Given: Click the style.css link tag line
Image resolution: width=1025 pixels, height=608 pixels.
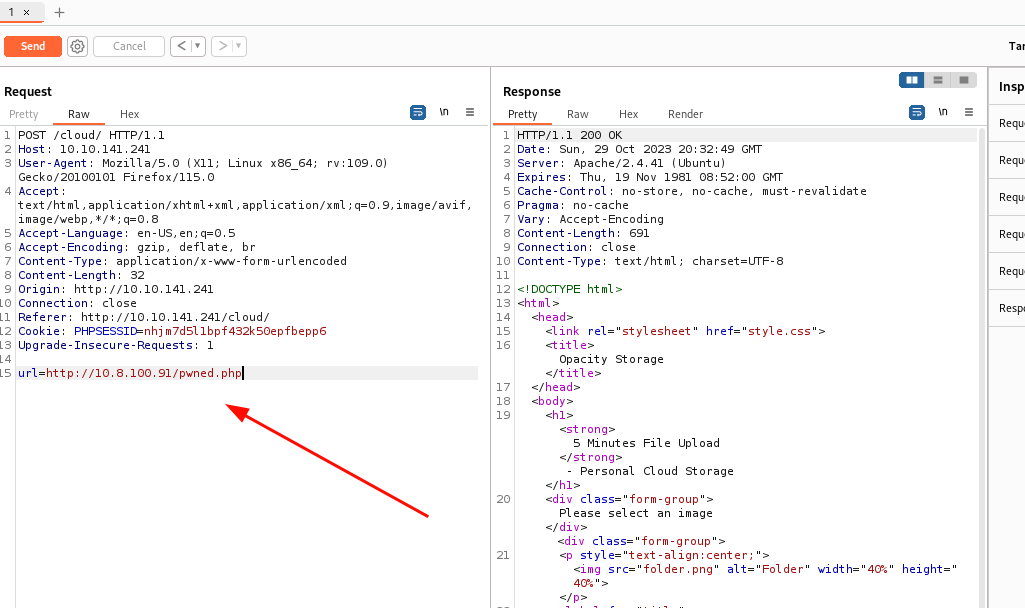Looking at the screenshot, I should pyautogui.click(x=685, y=331).
